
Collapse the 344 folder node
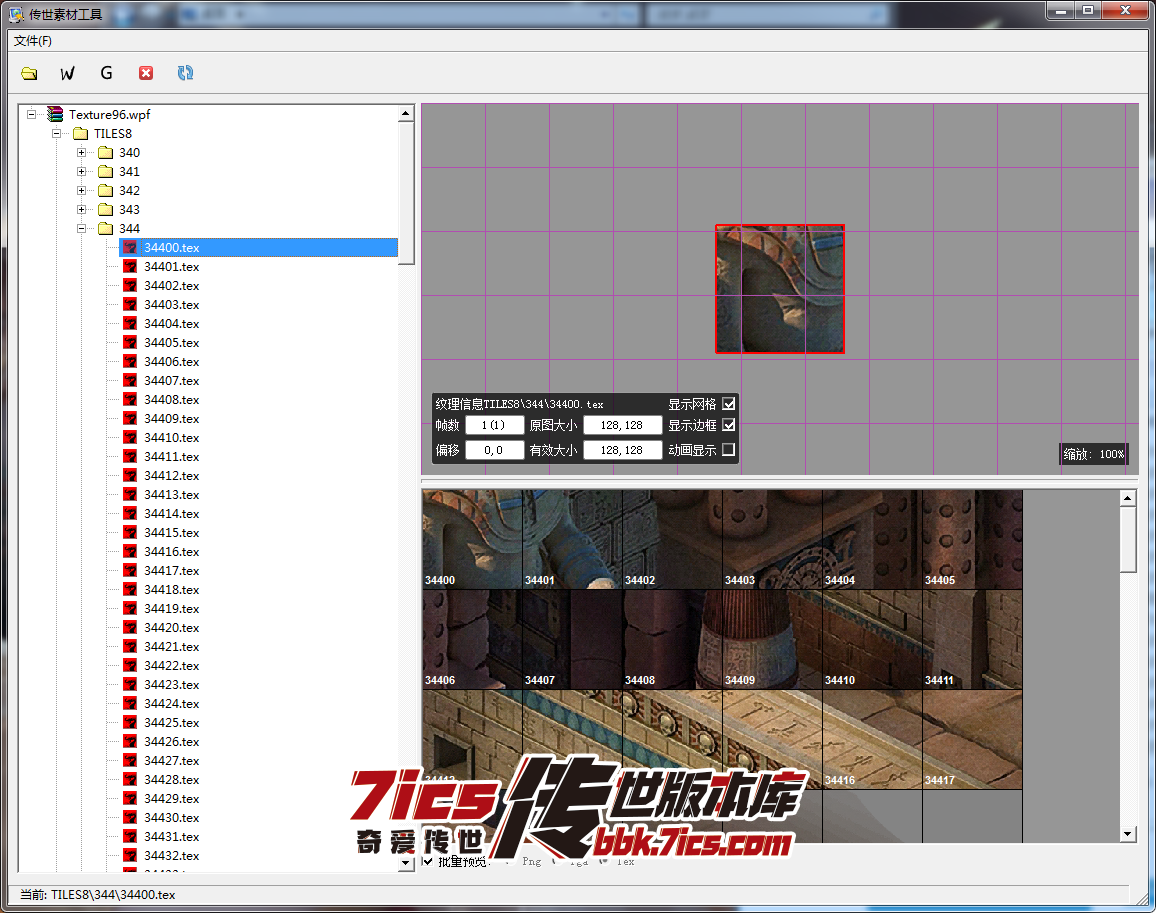tap(82, 229)
